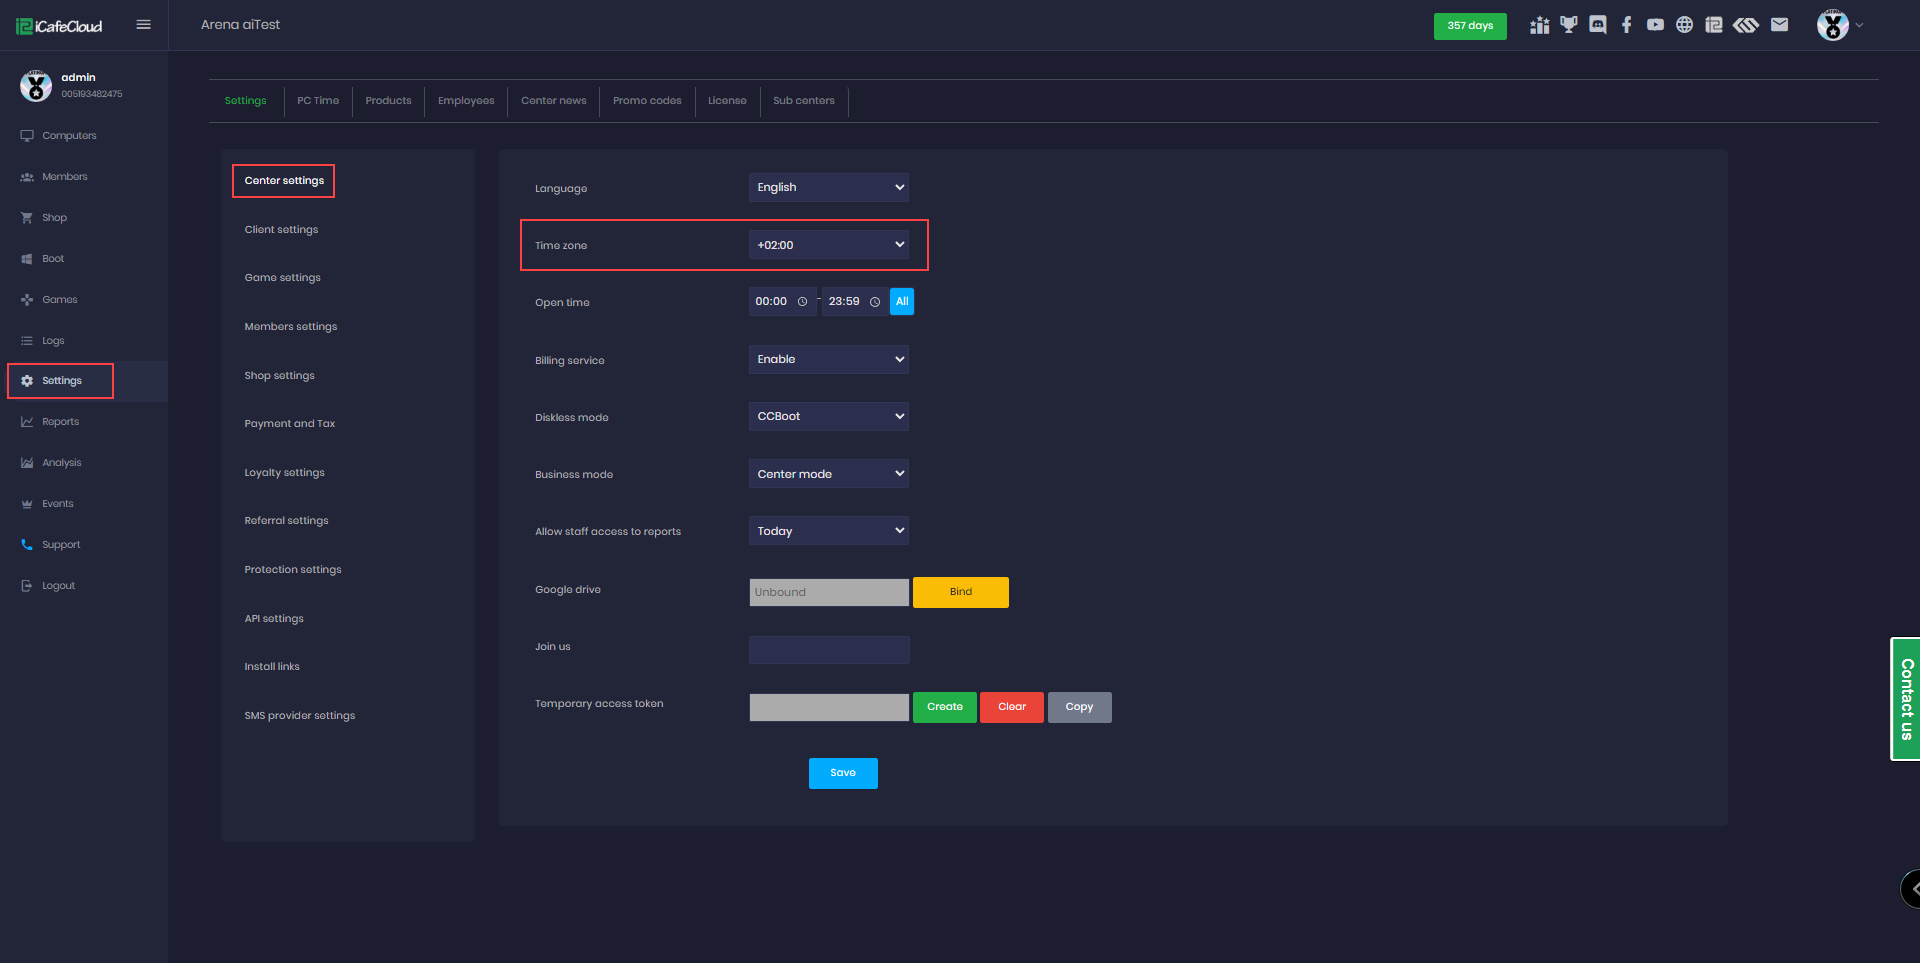The image size is (1920, 963).
Task: Click the Save button
Action: 843,772
